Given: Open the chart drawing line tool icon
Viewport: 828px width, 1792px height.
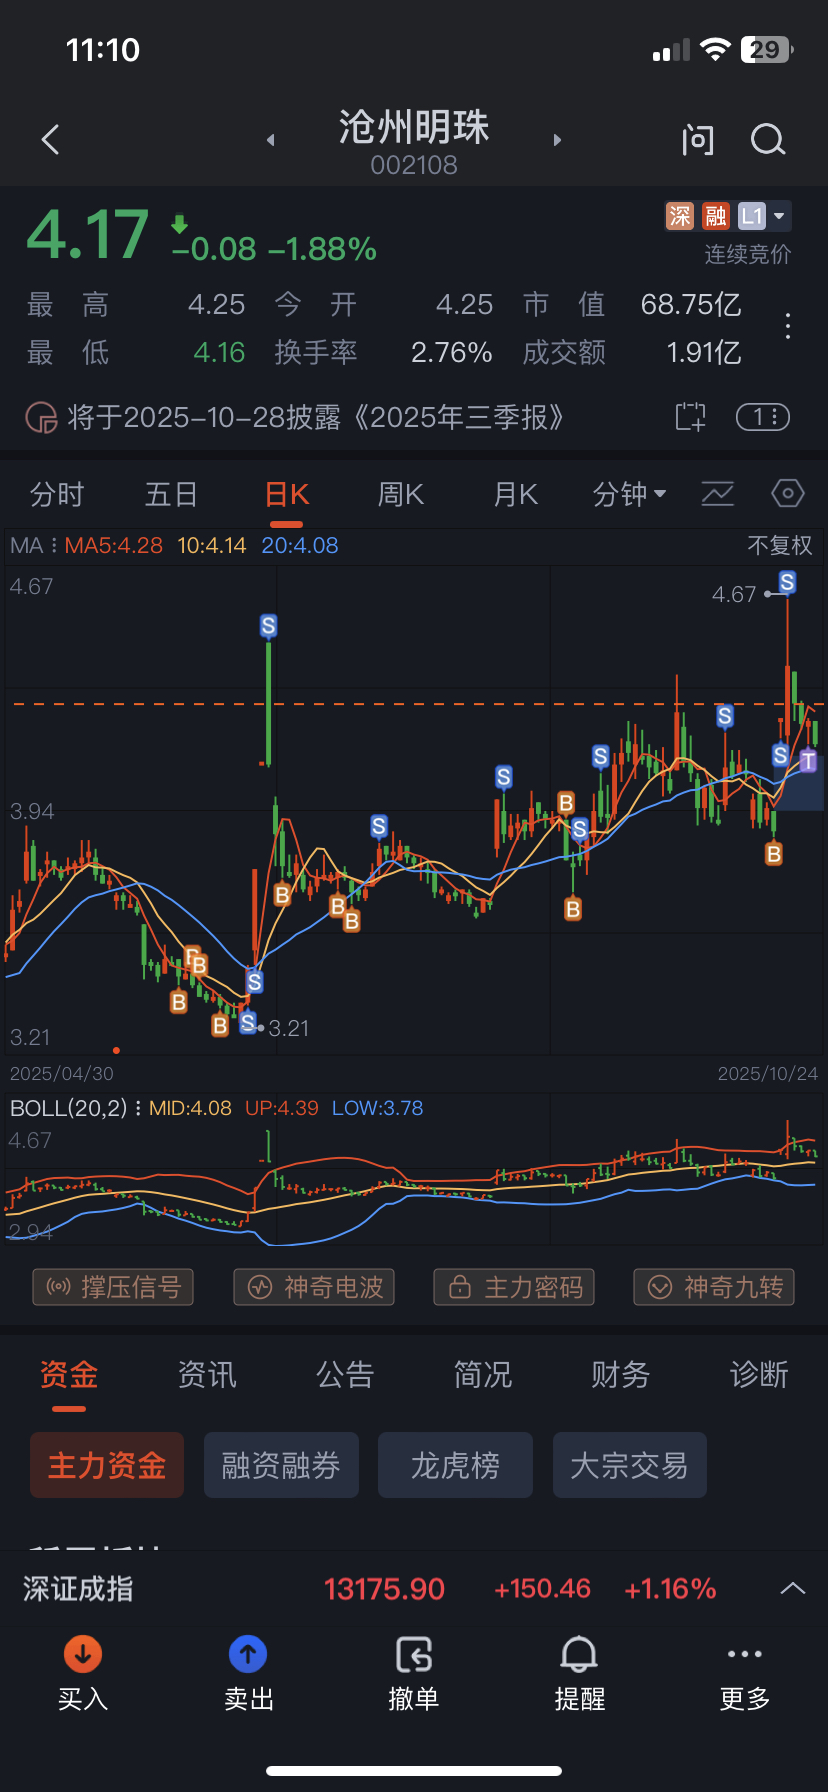Looking at the screenshot, I should (717, 494).
